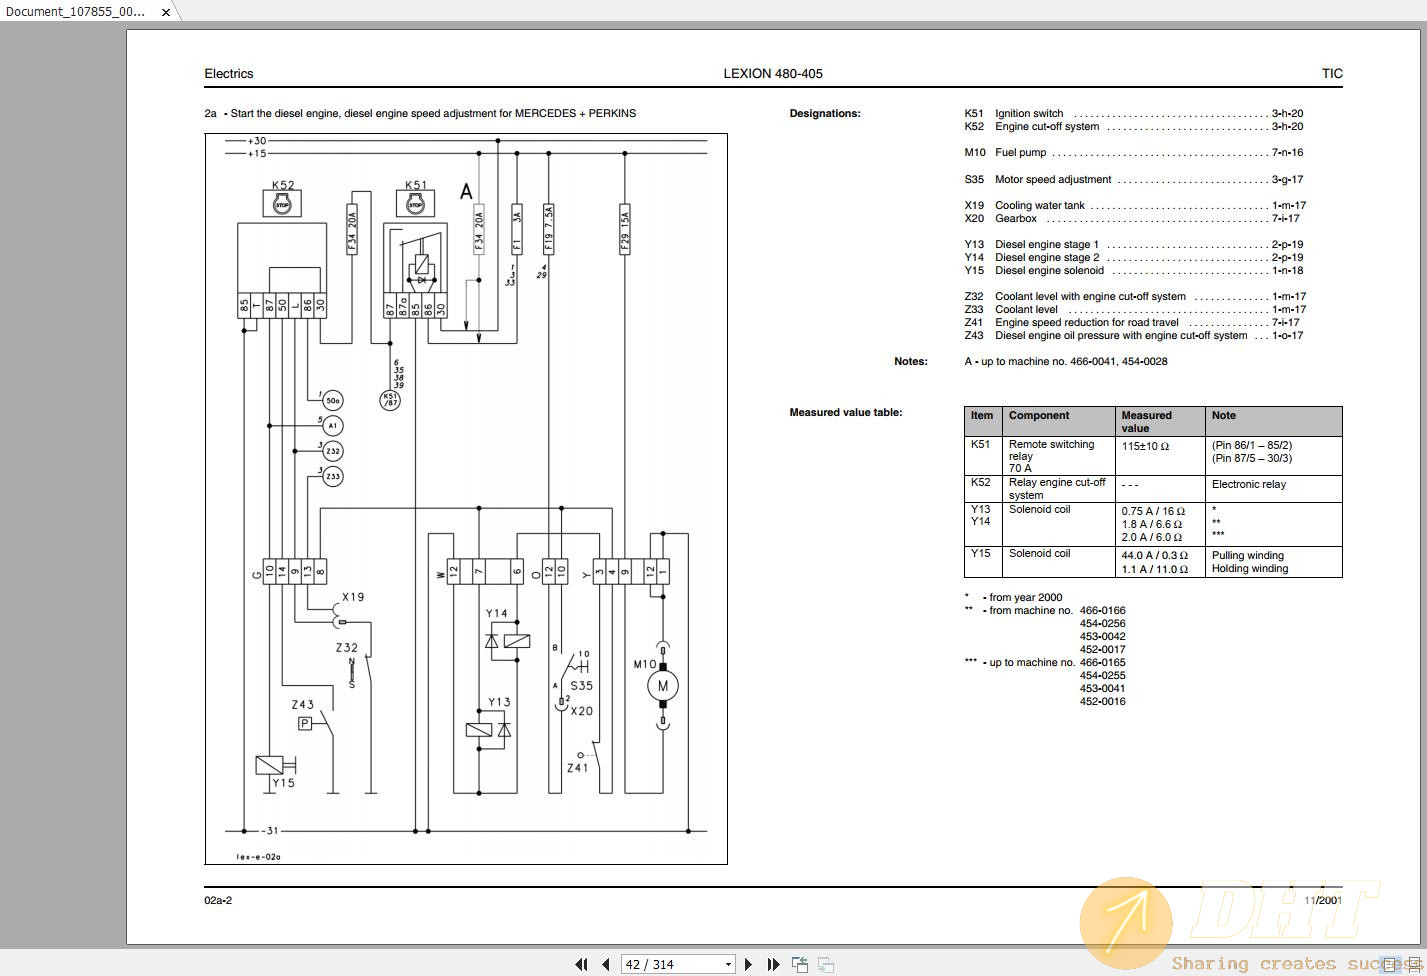Click 'X19 Cooling water tank' line

pyautogui.click(x=1135, y=206)
